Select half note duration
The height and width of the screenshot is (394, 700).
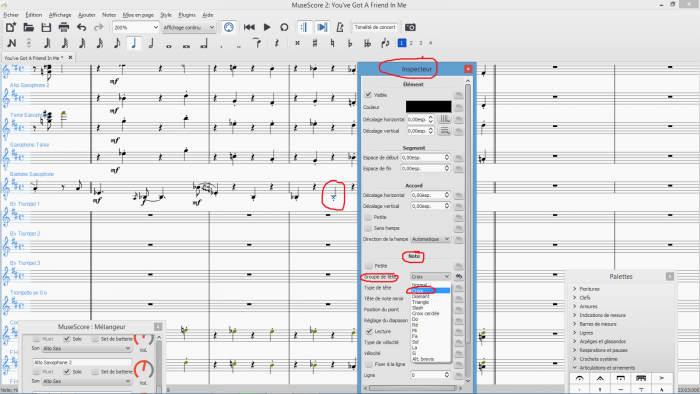[151, 43]
